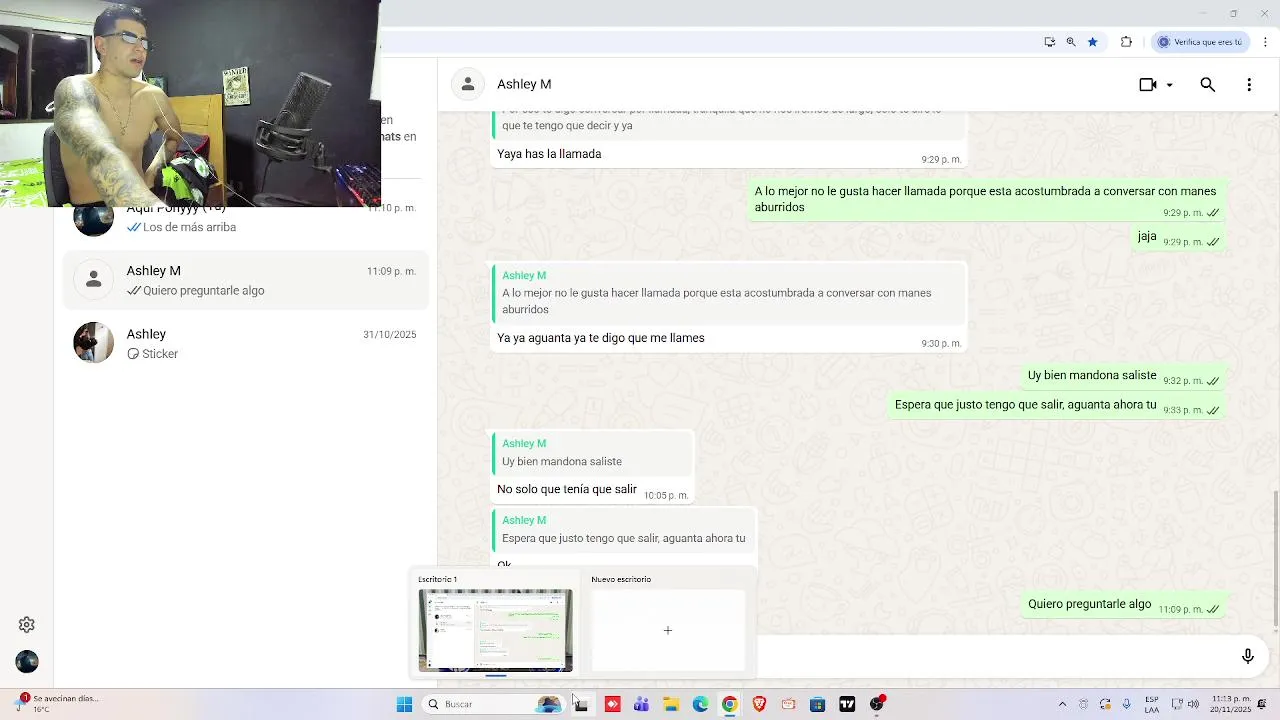Viewport: 1280px width, 720px height.
Task: Open the Ashley M chat in list
Action: pyautogui.click(x=245, y=280)
